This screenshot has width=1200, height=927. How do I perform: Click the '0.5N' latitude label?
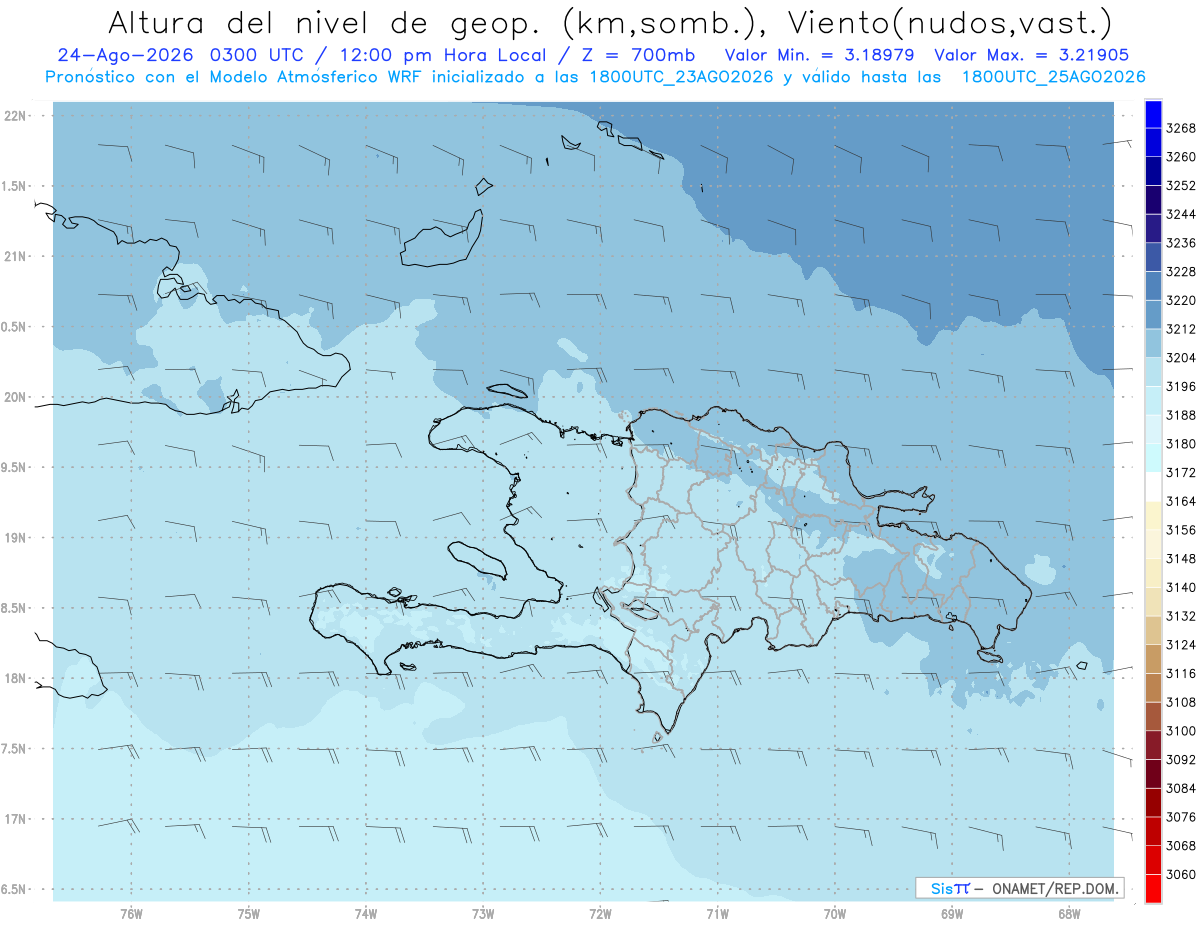[x=14, y=327]
